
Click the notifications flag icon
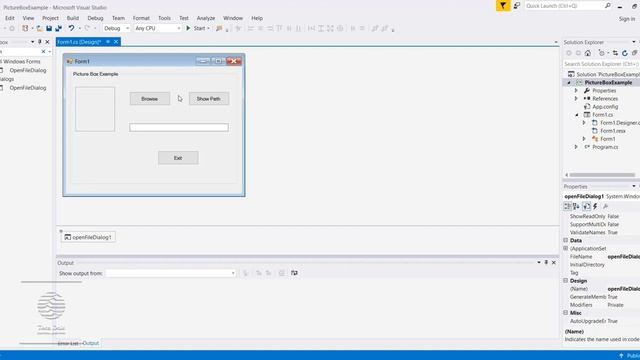click(503, 6)
